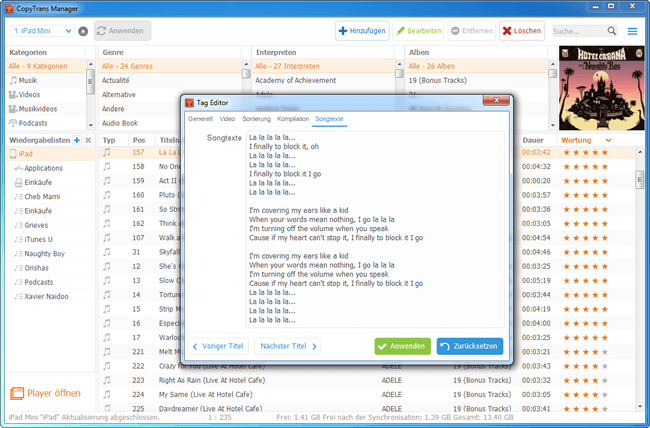Go to Voriger Titel
Viewport: 650px width, 428px height.
tap(218, 346)
